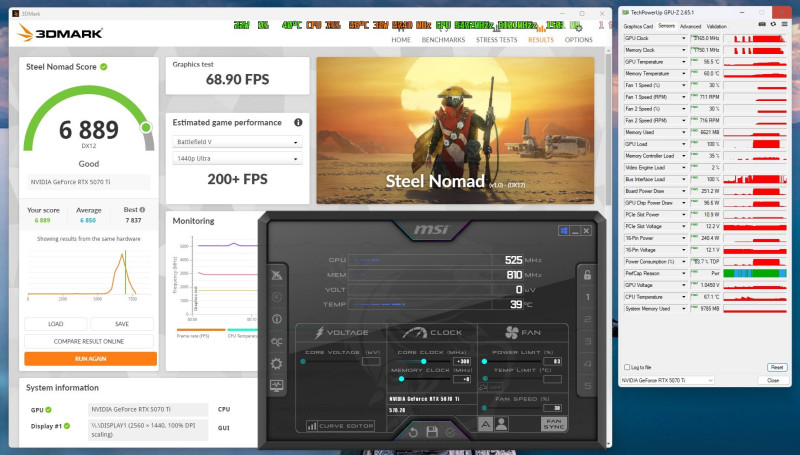Toggle the Afterburner profile lock icon
This screenshot has height=455, width=800.
(x=587, y=275)
